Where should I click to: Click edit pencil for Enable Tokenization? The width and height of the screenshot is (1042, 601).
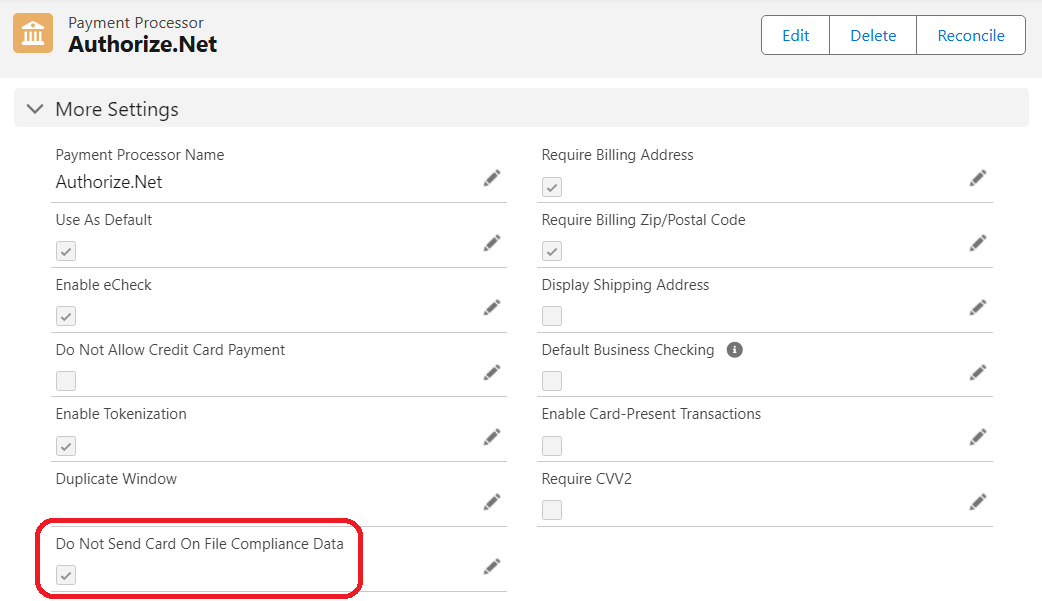pos(492,437)
